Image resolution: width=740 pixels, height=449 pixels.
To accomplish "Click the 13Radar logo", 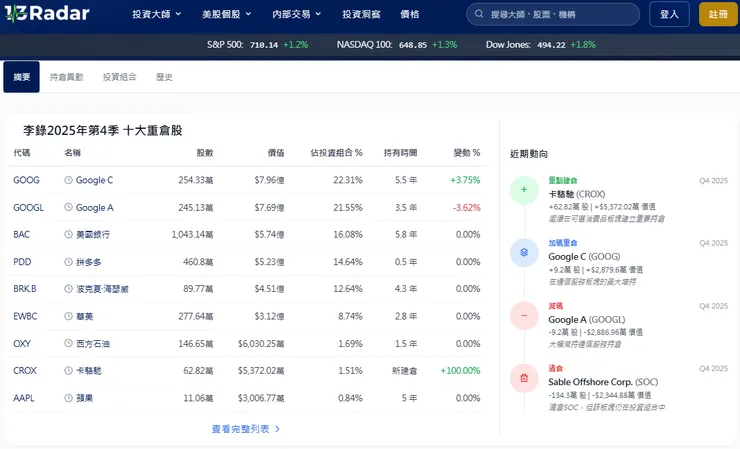I will click(47, 14).
